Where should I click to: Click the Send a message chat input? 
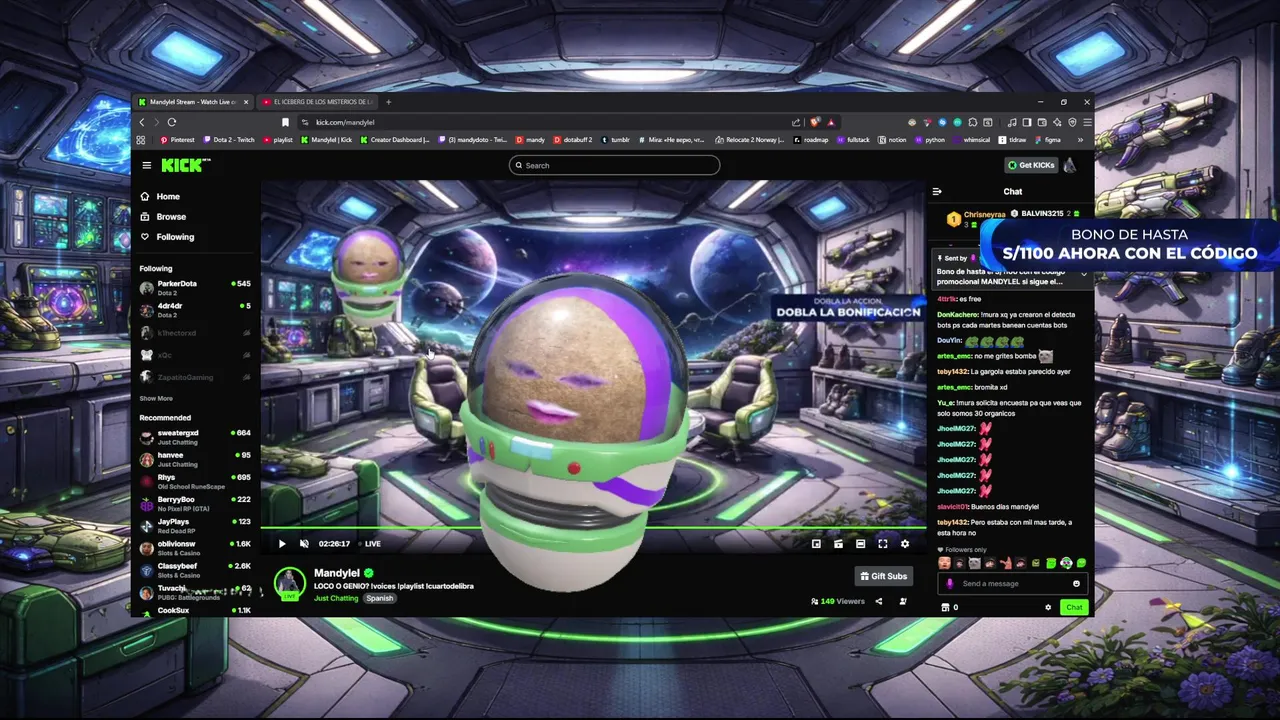click(1012, 583)
